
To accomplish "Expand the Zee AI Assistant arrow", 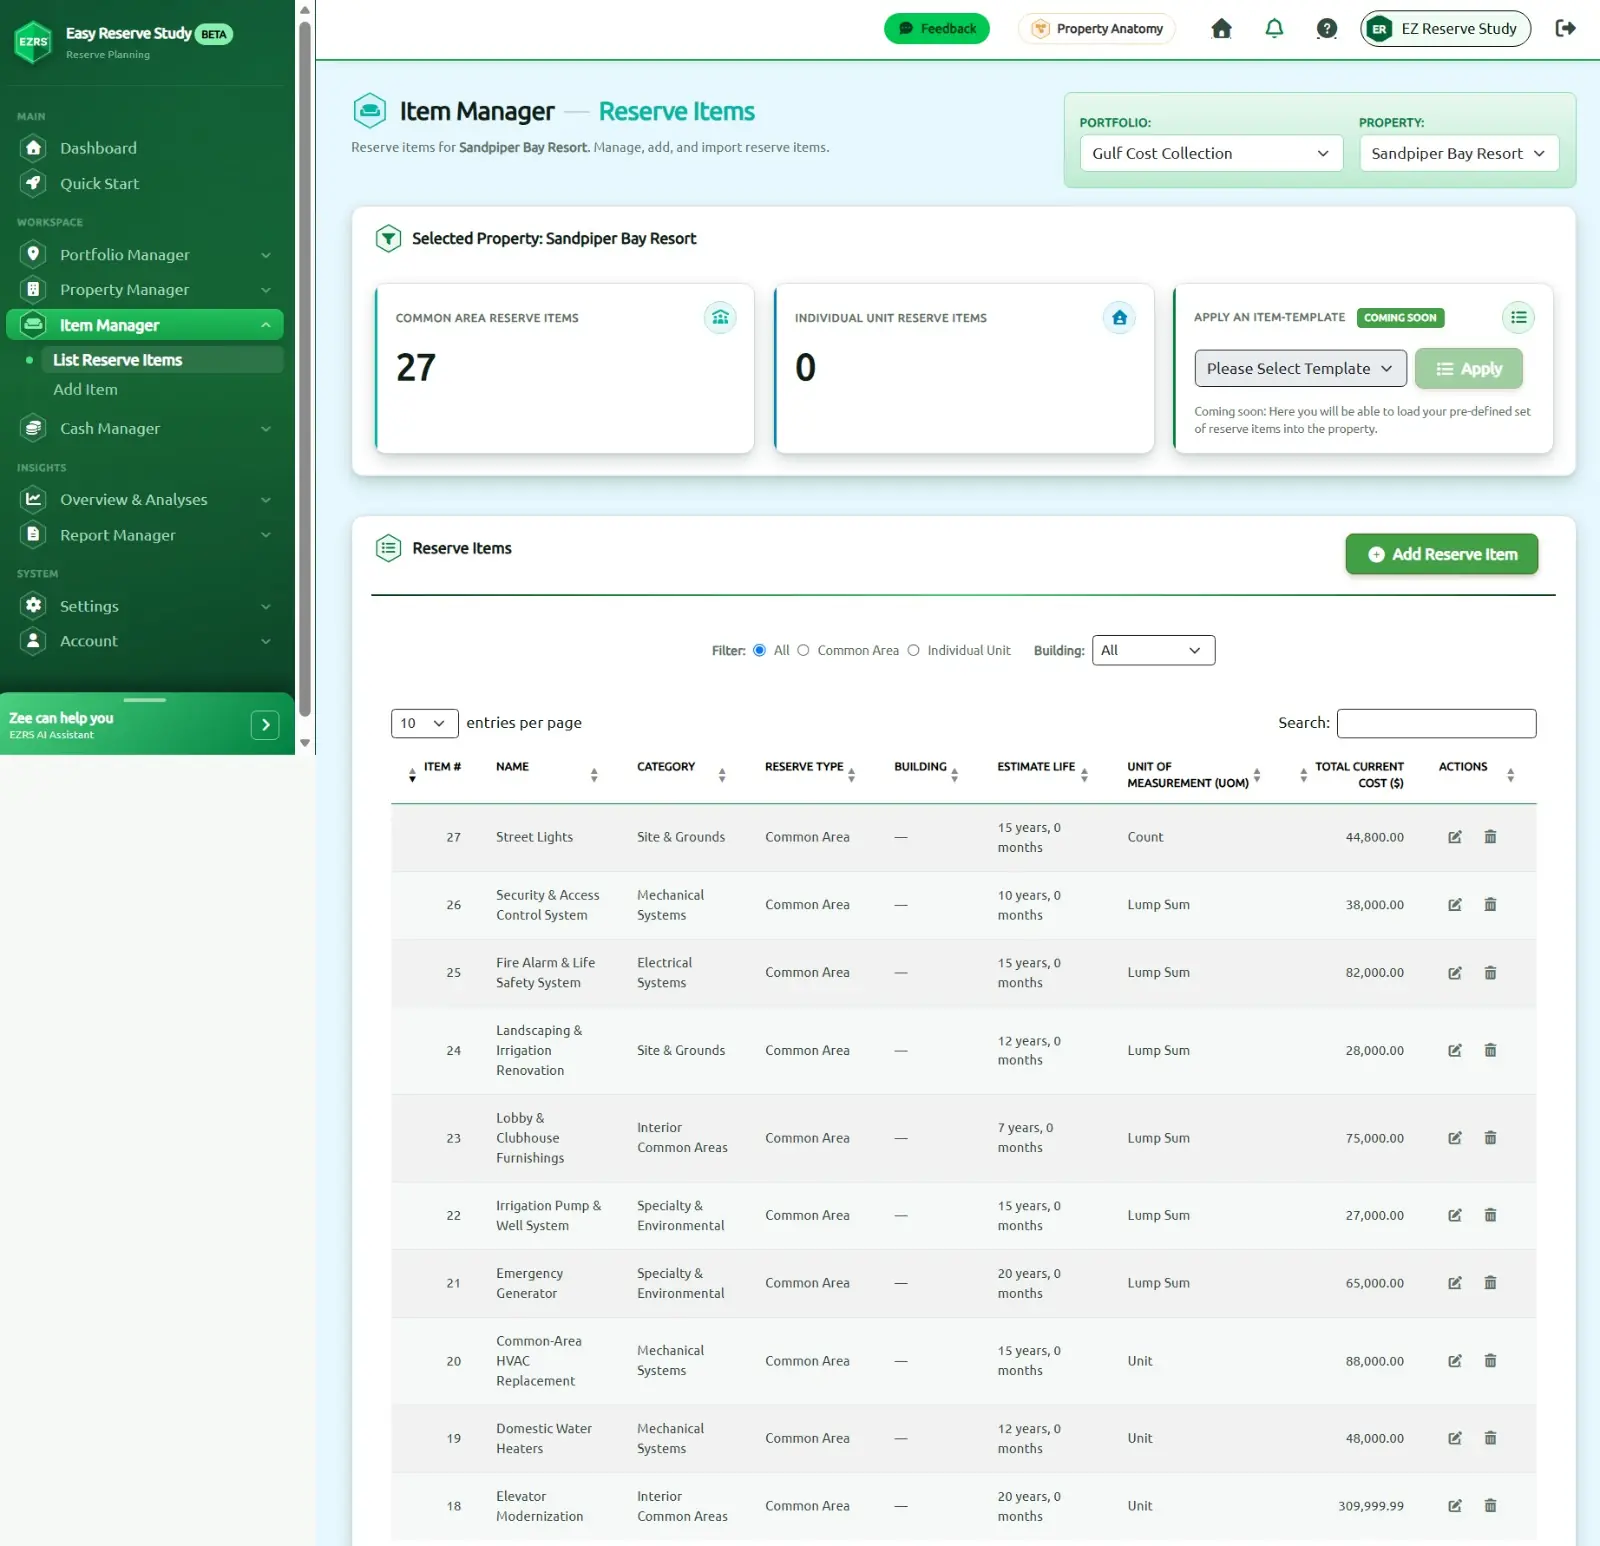I will [x=265, y=725].
